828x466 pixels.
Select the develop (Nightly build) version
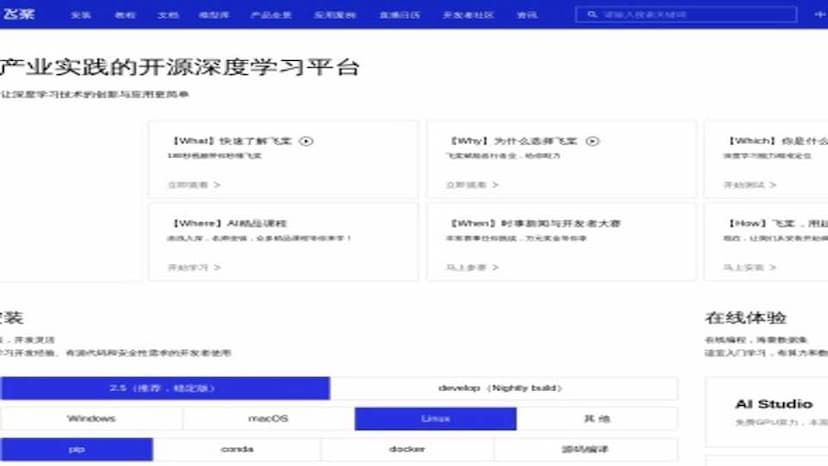[504, 388]
